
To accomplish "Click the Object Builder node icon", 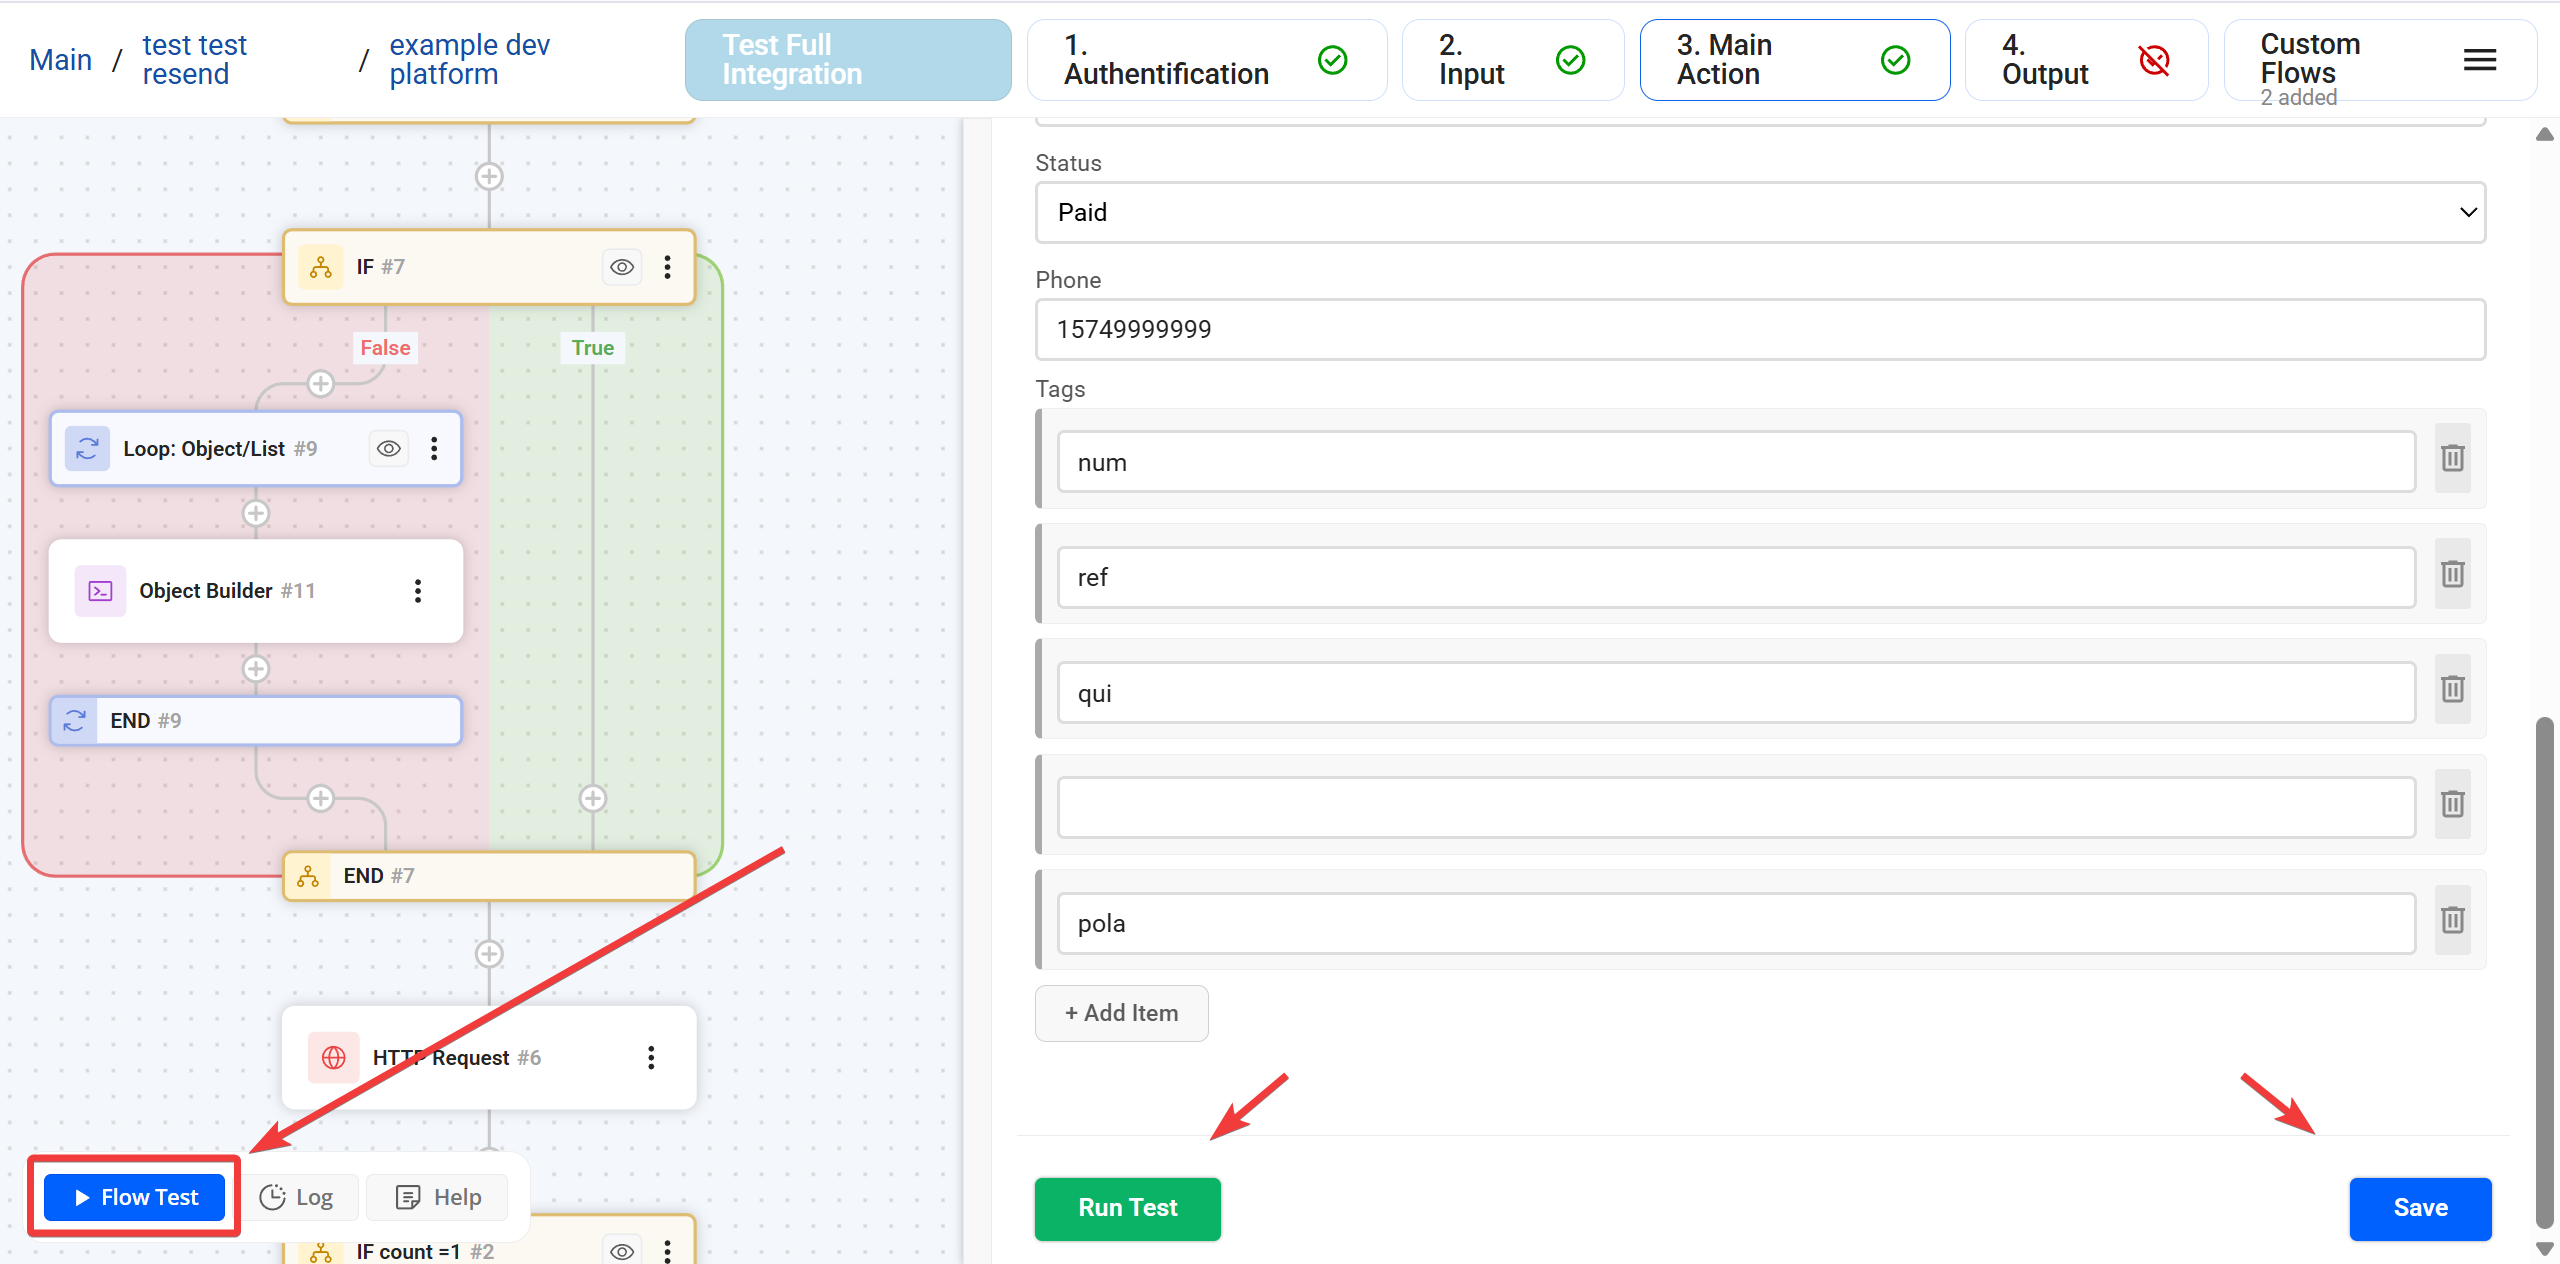I will [101, 591].
